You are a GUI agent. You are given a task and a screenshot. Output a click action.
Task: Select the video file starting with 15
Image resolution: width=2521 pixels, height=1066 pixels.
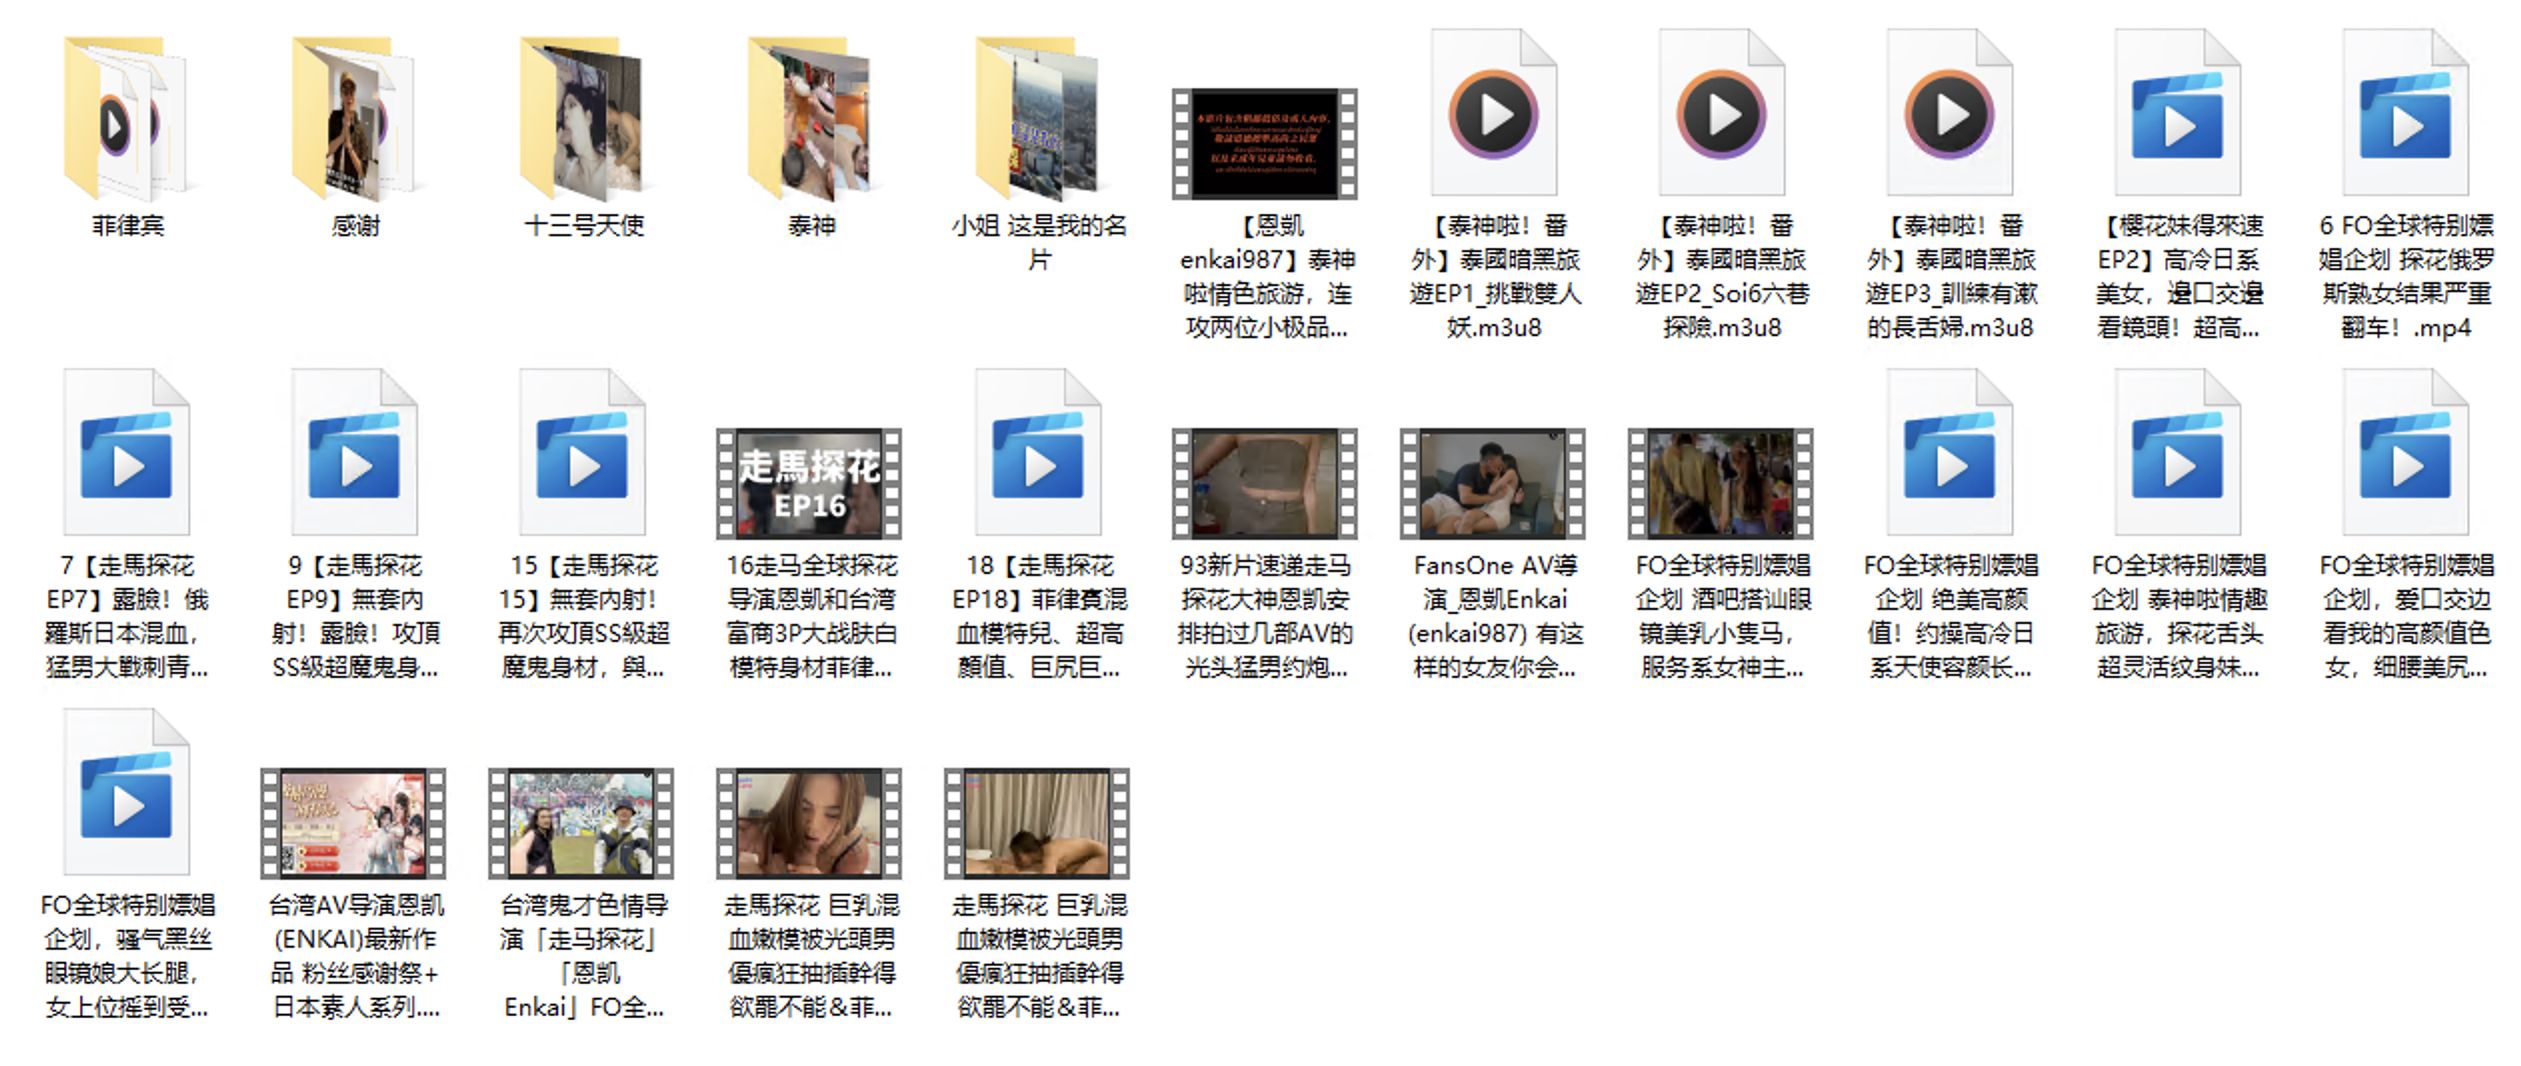coord(582,455)
